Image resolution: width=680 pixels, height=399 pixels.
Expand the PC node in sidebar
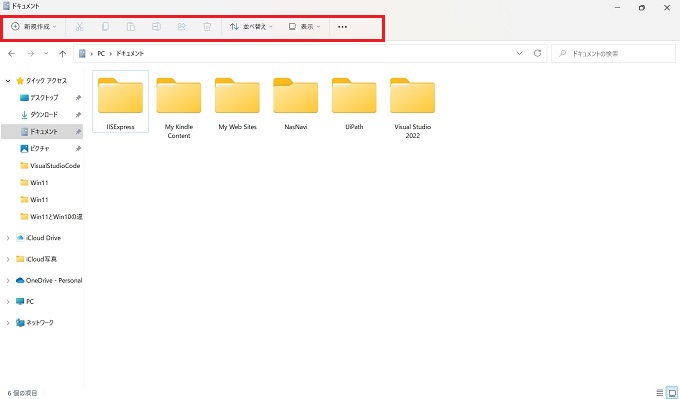pos(8,301)
